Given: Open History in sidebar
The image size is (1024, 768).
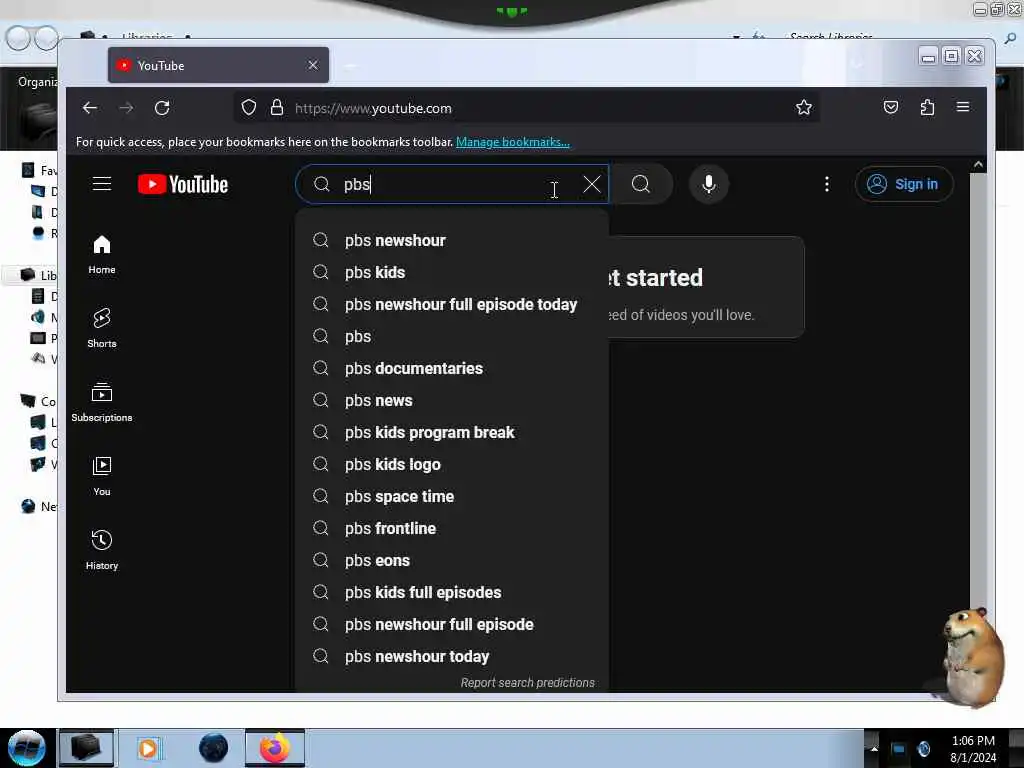Looking at the screenshot, I should pyautogui.click(x=102, y=550).
